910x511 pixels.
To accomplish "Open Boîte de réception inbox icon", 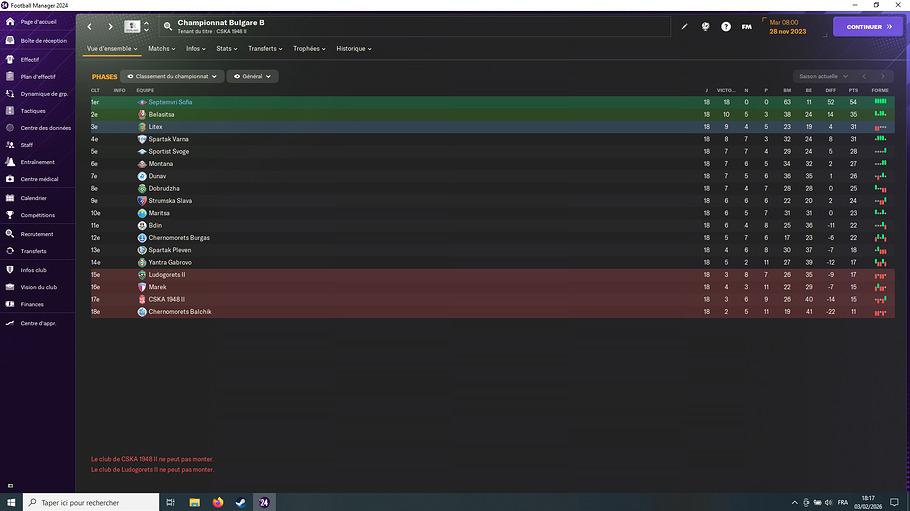I will tap(10, 41).
